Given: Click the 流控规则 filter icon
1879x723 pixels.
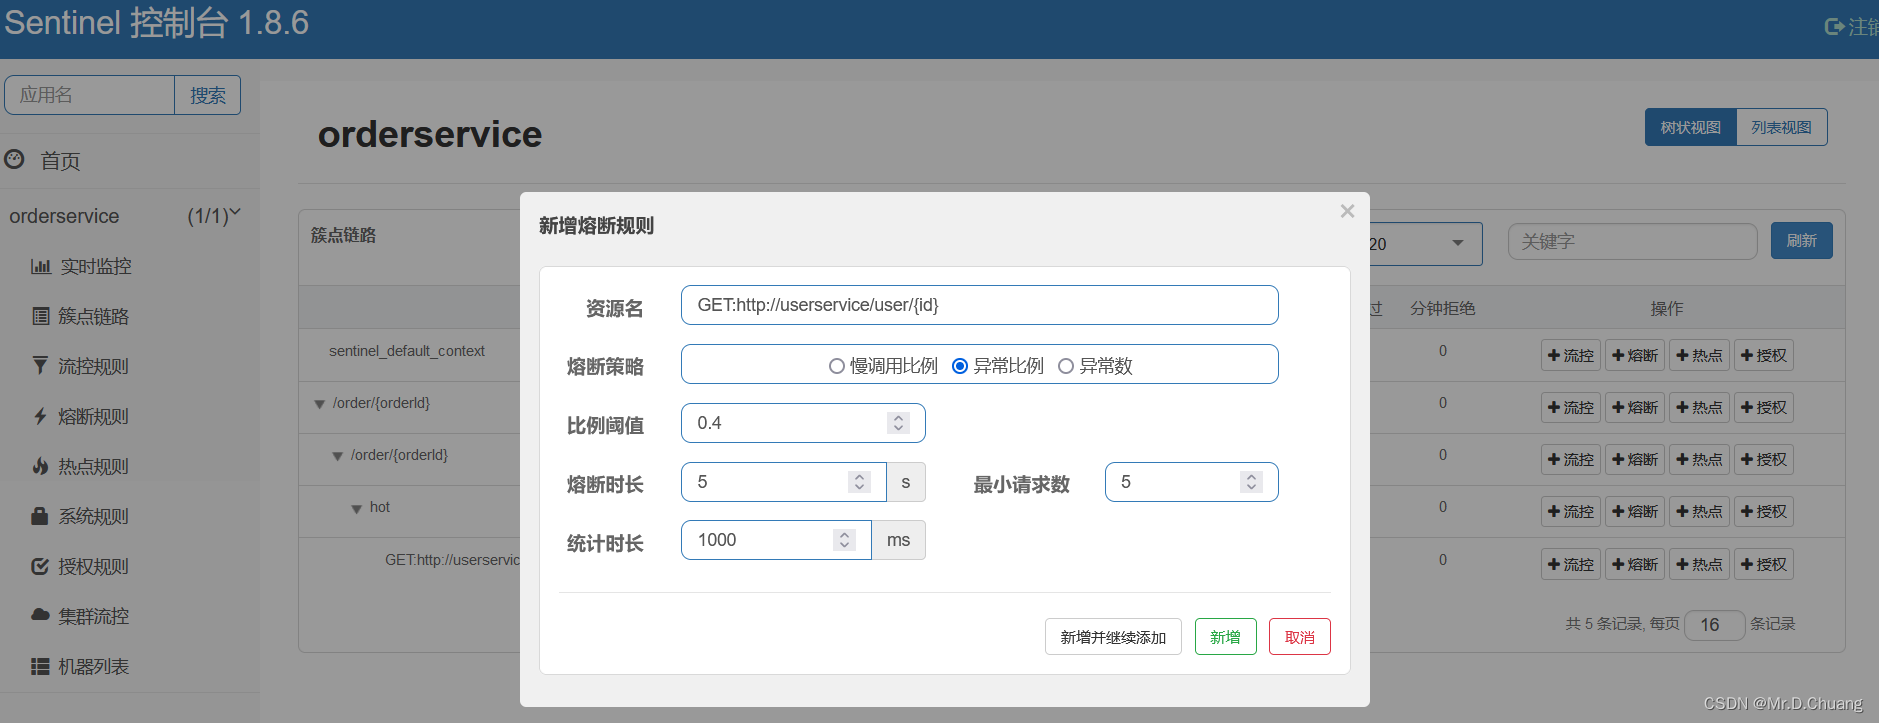Looking at the screenshot, I should pyautogui.click(x=40, y=365).
